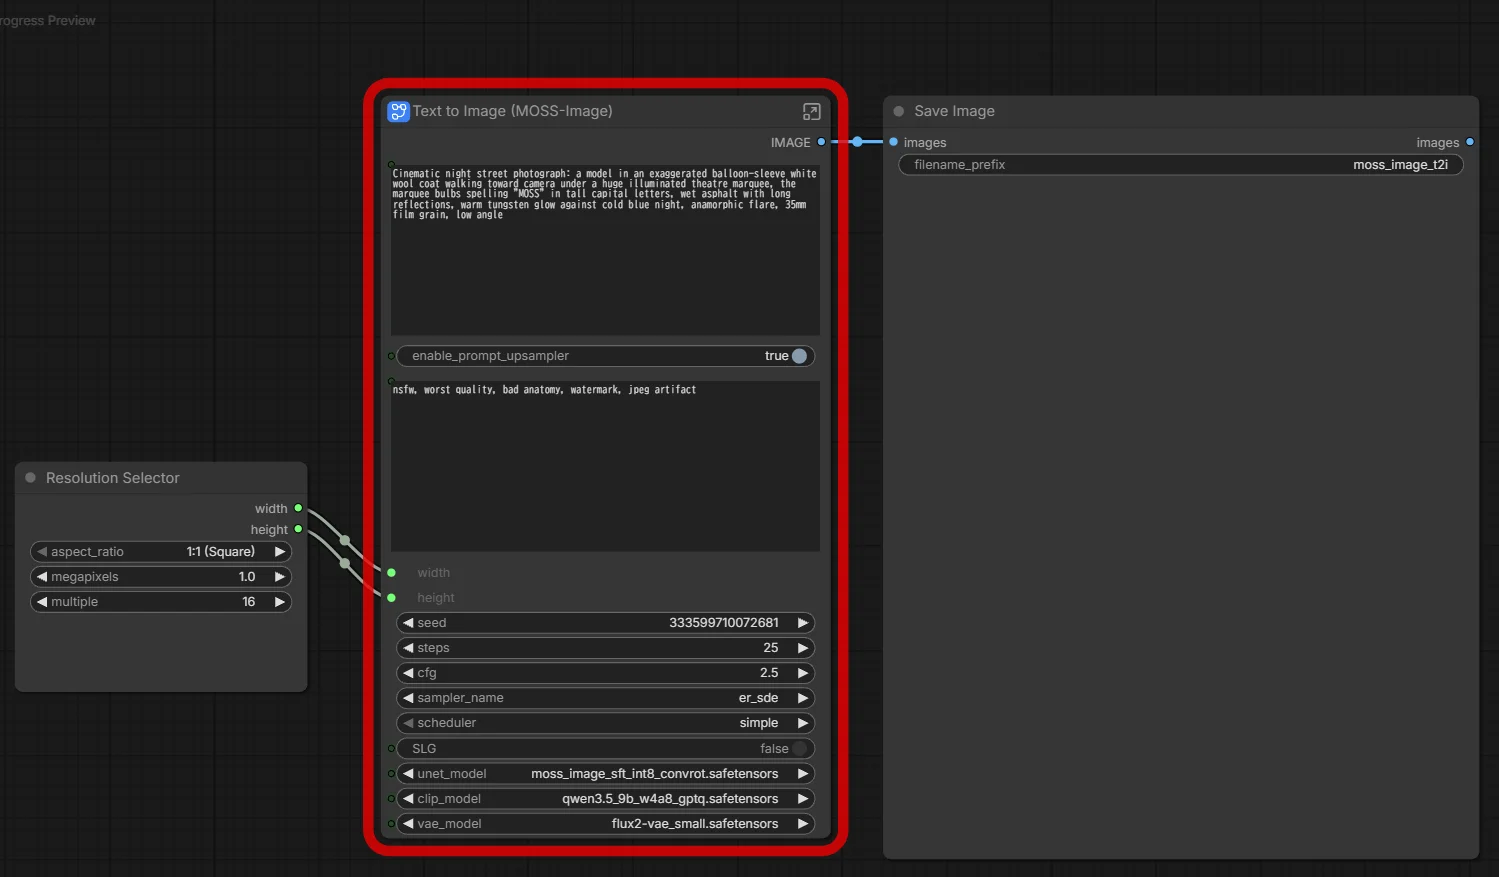The height and width of the screenshot is (877, 1499).
Task: Open the vae_model dropdown
Action: [x=605, y=824]
